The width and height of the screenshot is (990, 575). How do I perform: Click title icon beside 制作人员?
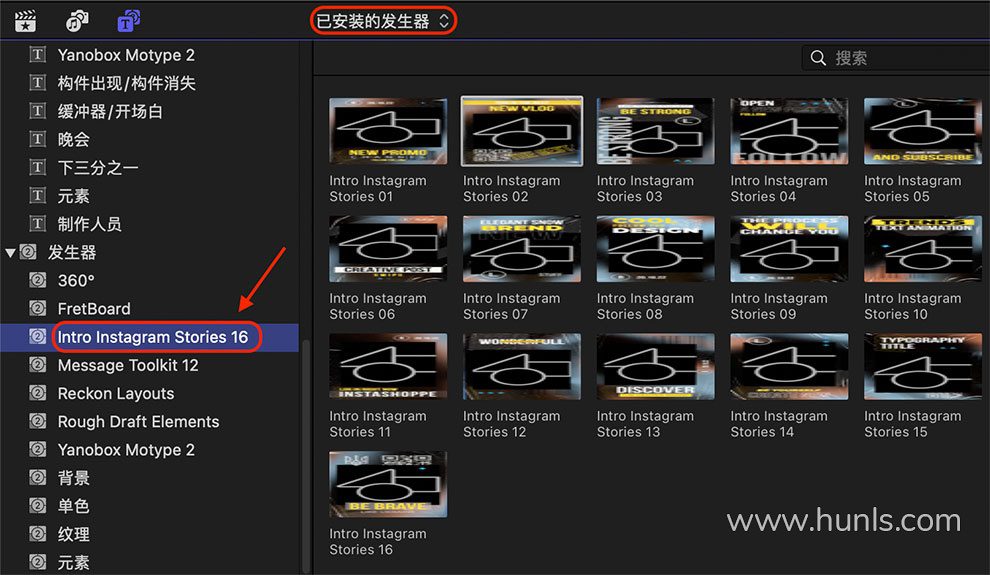click(38, 223)
